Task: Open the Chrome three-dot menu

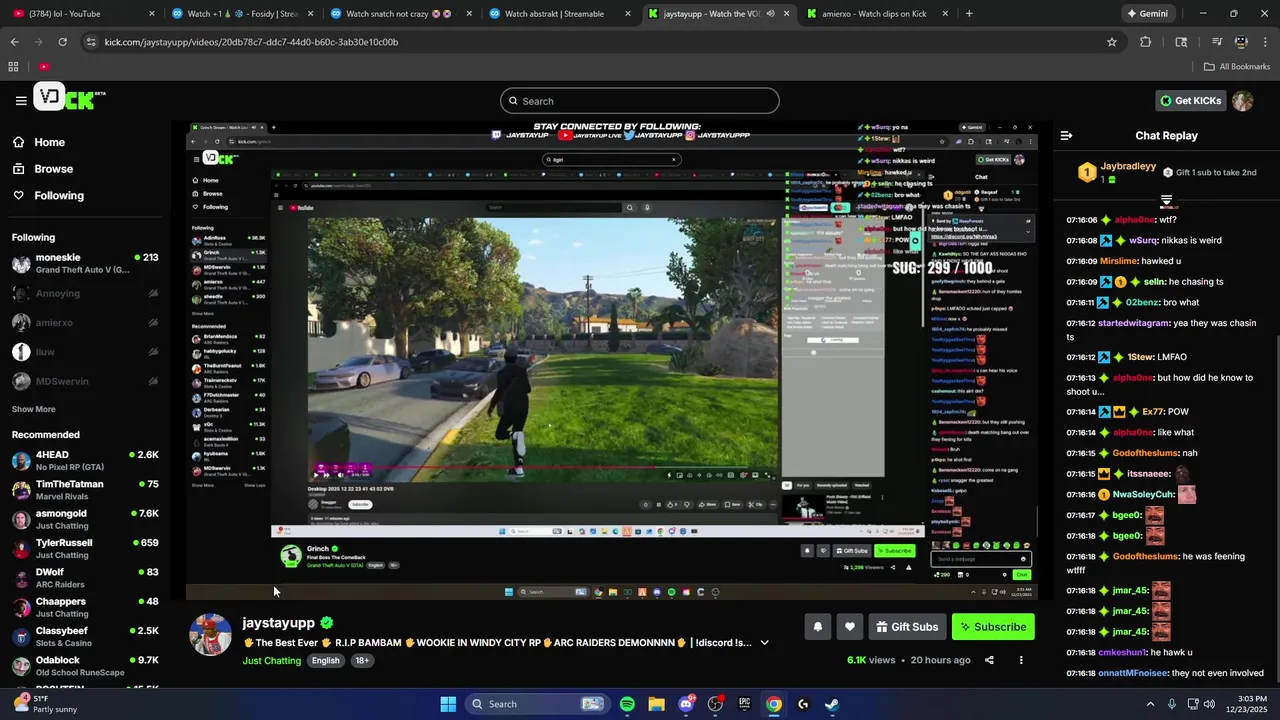Action: [1266, 42]
